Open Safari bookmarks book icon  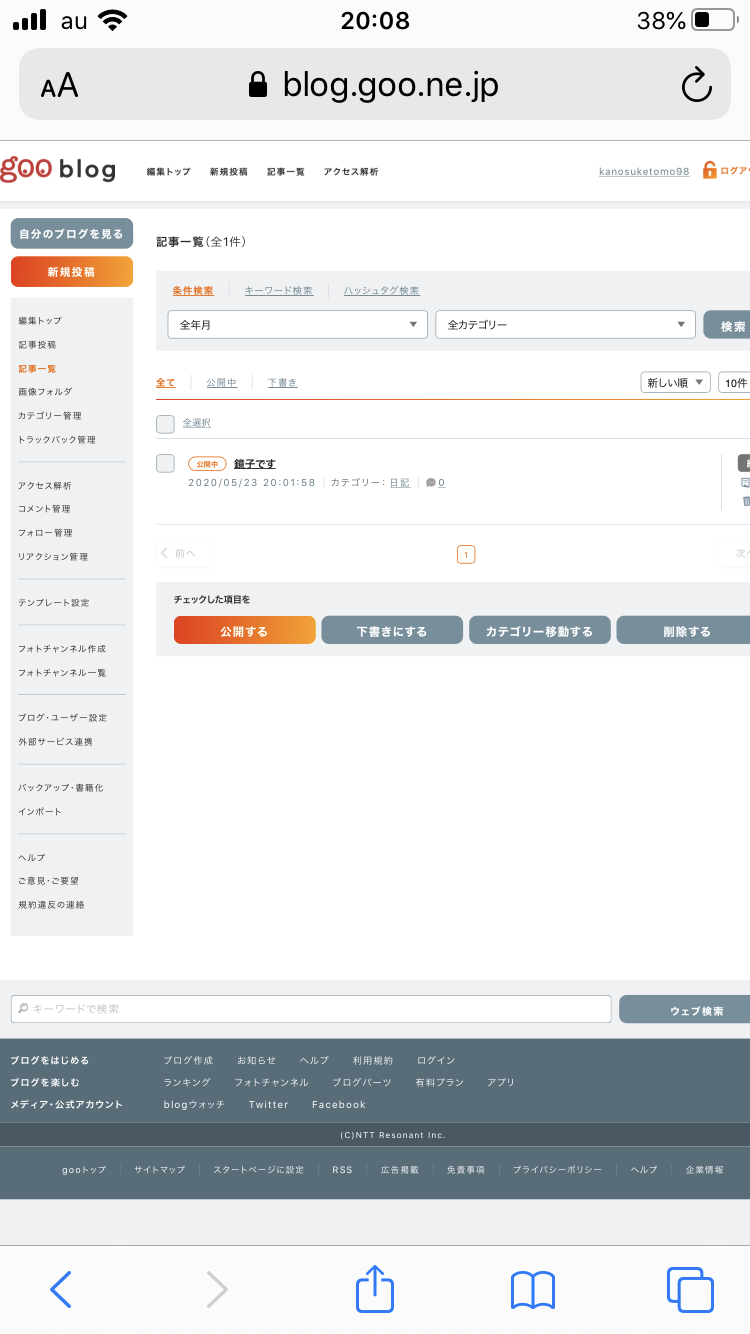click(532, 1289)
